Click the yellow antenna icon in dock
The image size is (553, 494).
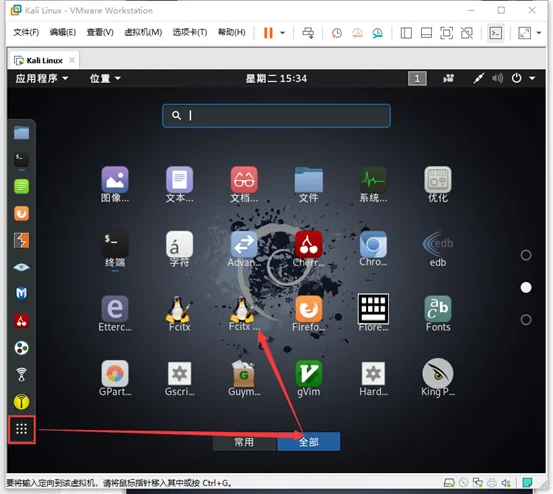(x=22, y=402)
